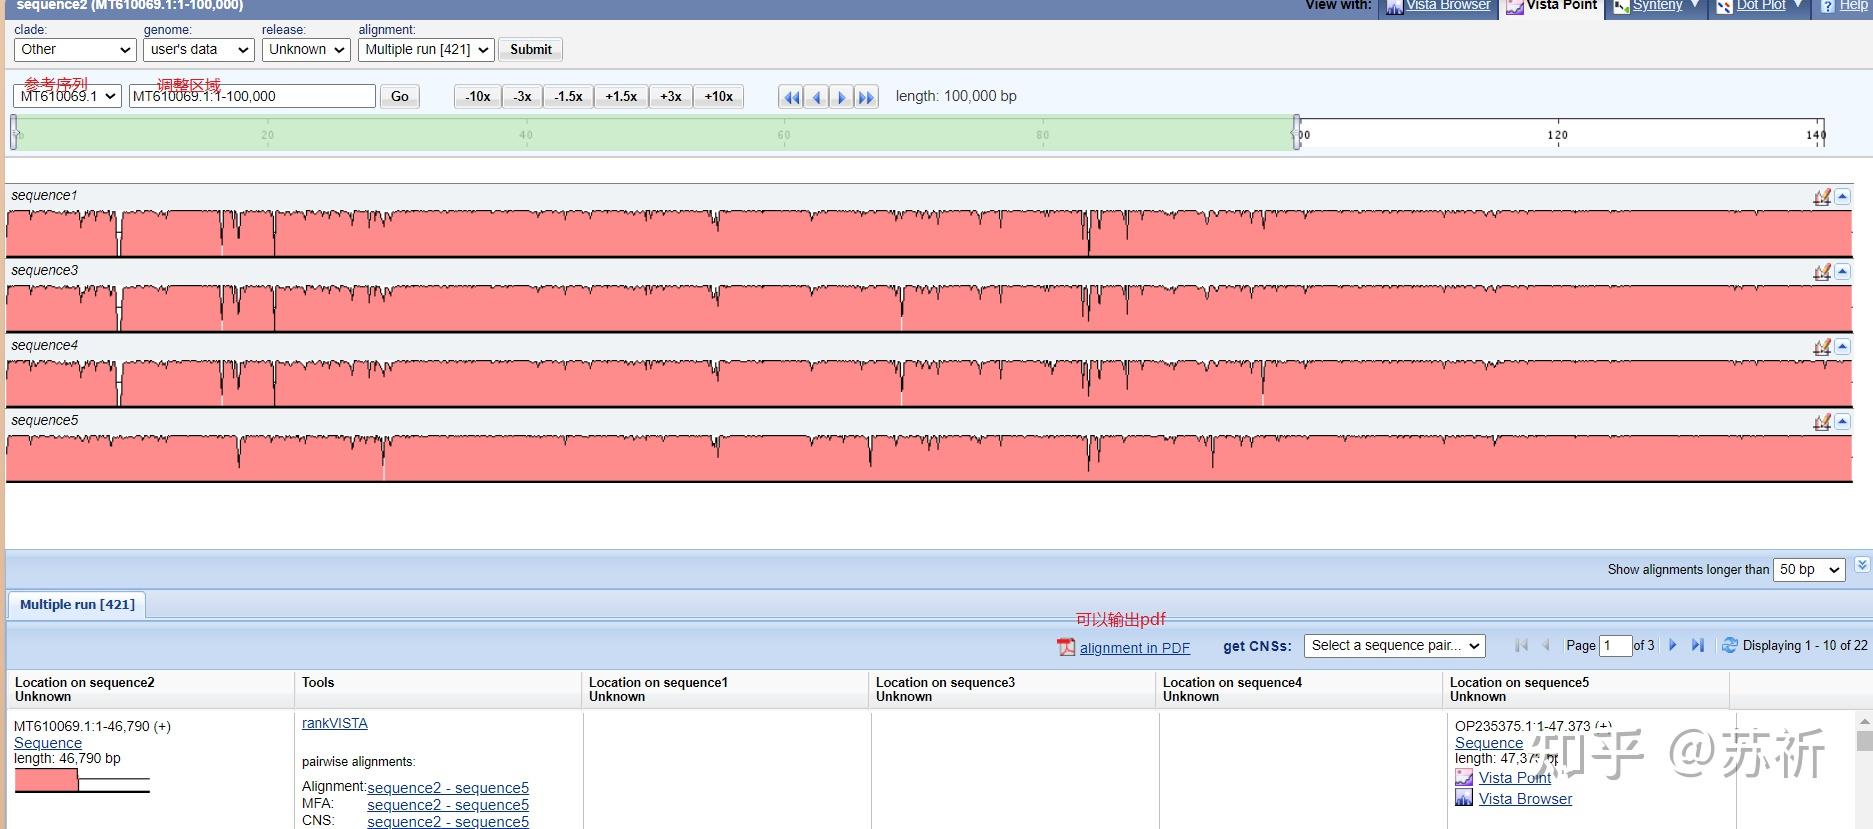Select the Vista Point view tab
This screenshot has height=829, width=1873.
[1552, 6]
